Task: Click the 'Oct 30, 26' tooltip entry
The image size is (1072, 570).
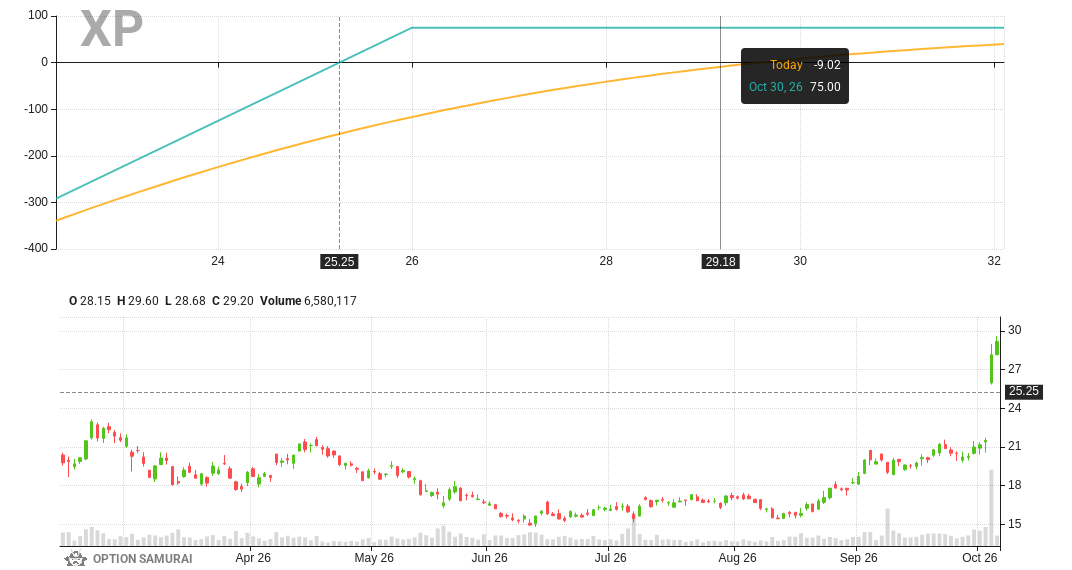Action: [775, 87]
